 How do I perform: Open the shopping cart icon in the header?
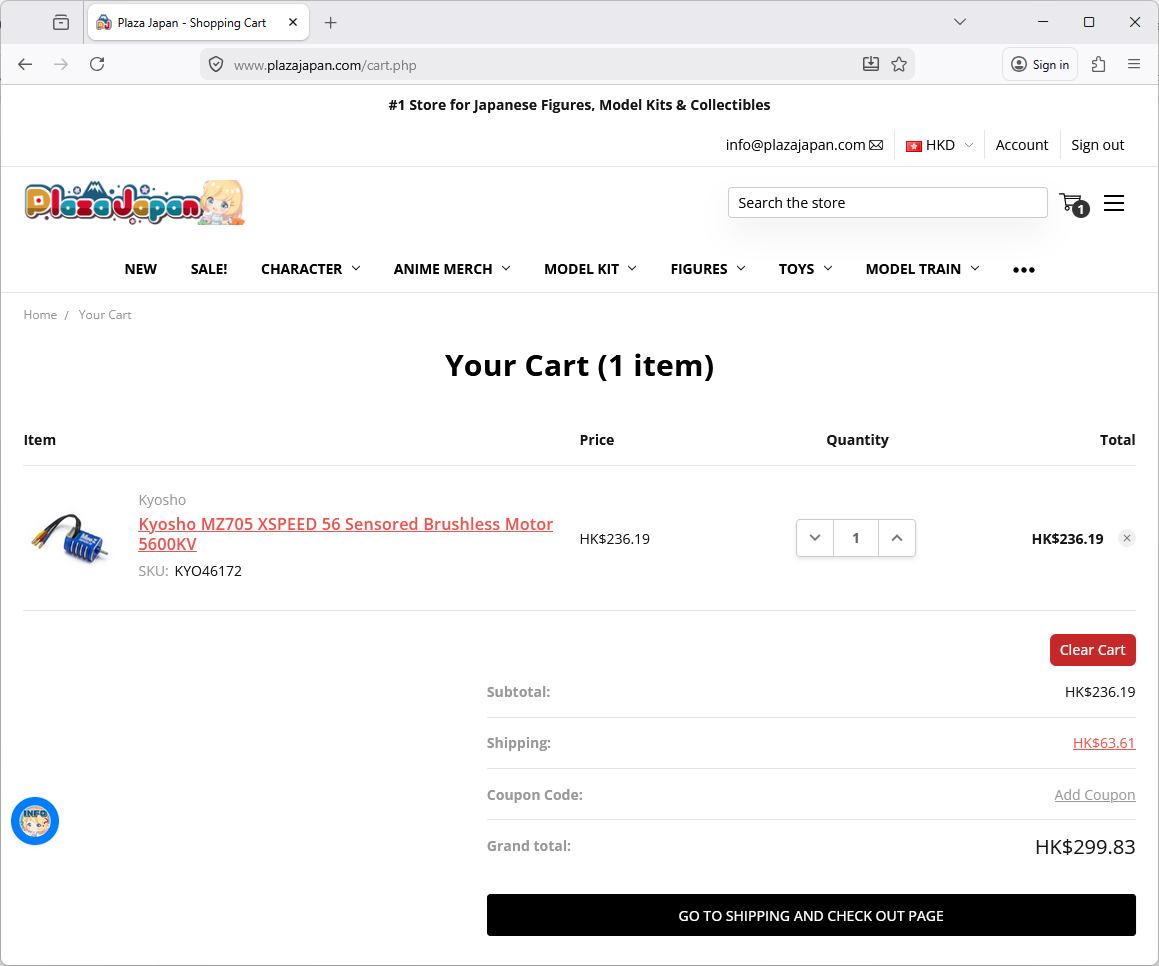[1073, 203]
